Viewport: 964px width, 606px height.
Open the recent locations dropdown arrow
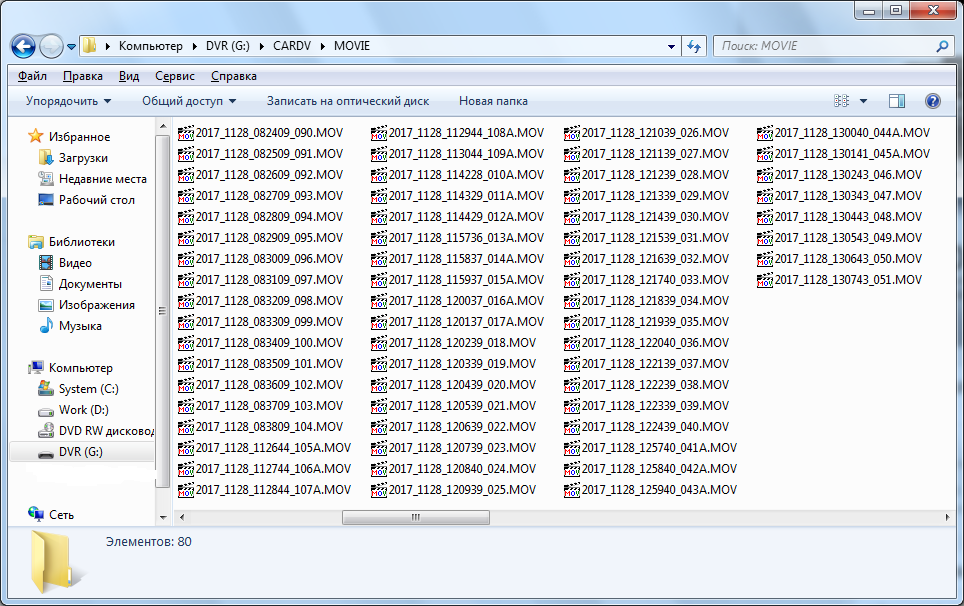72,46
